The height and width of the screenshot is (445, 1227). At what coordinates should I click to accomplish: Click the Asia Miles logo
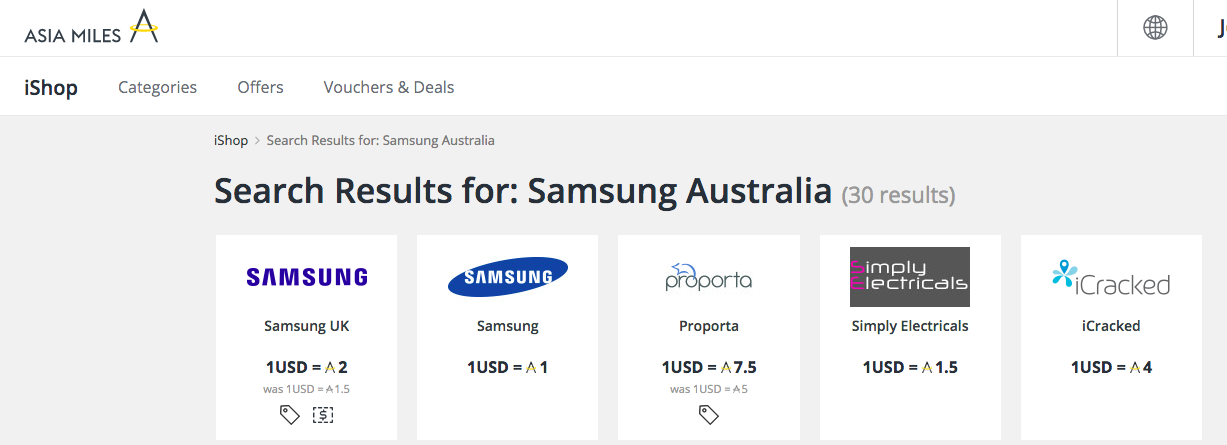[91, 27]
